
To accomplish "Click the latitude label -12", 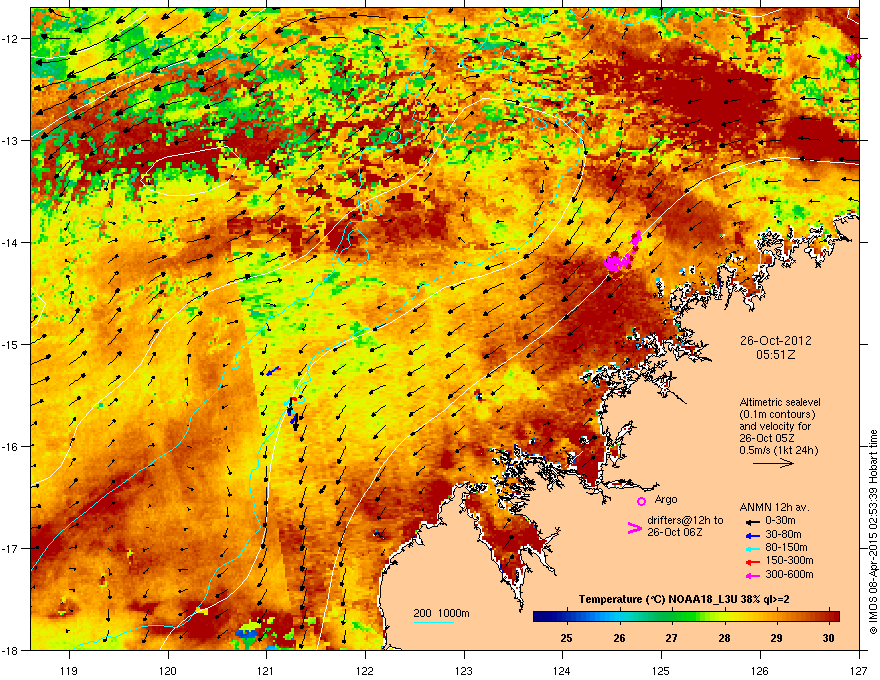I will (x=11, y=39).
